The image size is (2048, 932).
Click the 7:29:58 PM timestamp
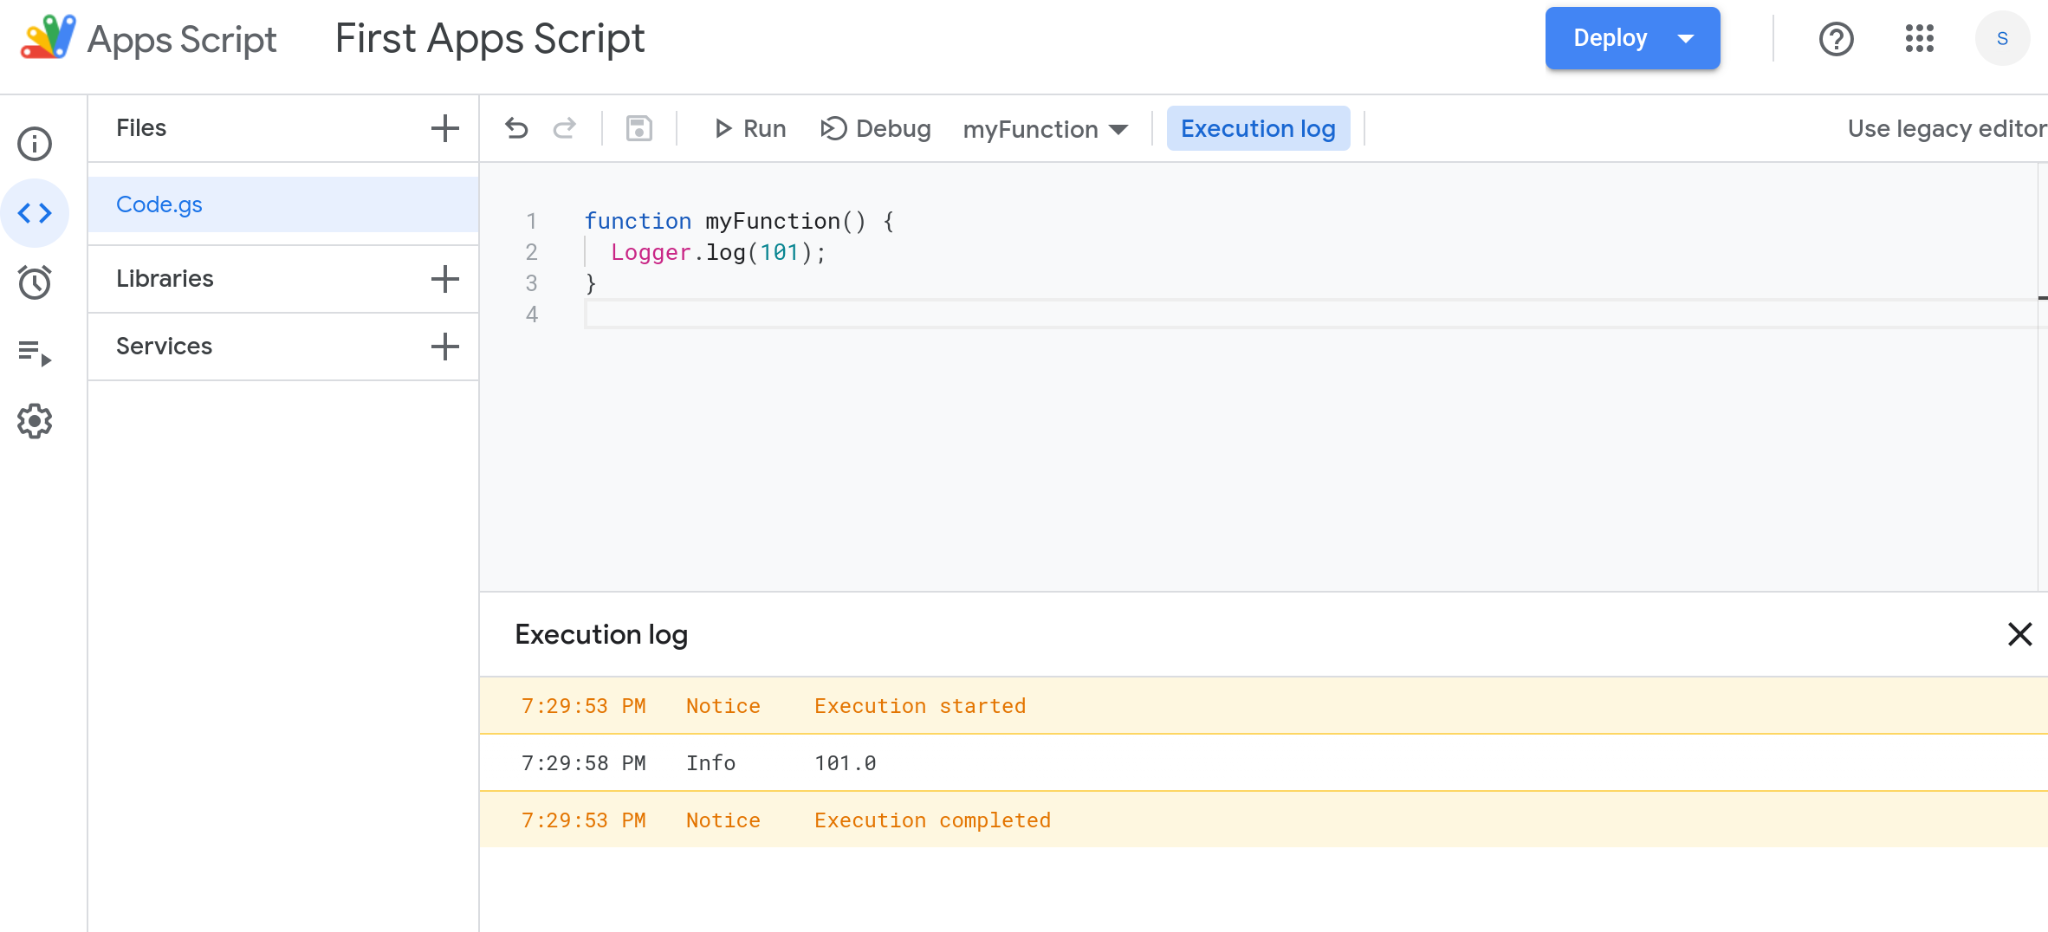pyautogui.click(x=583, y=763)
